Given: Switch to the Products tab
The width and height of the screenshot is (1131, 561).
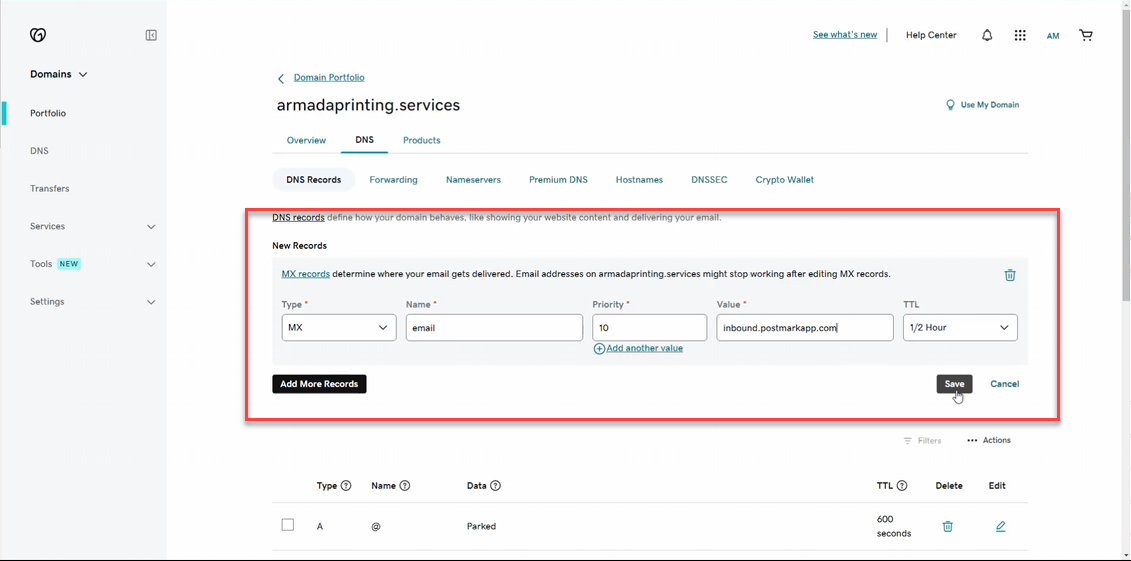Looking at the screenshot, I should click(421, 140).
